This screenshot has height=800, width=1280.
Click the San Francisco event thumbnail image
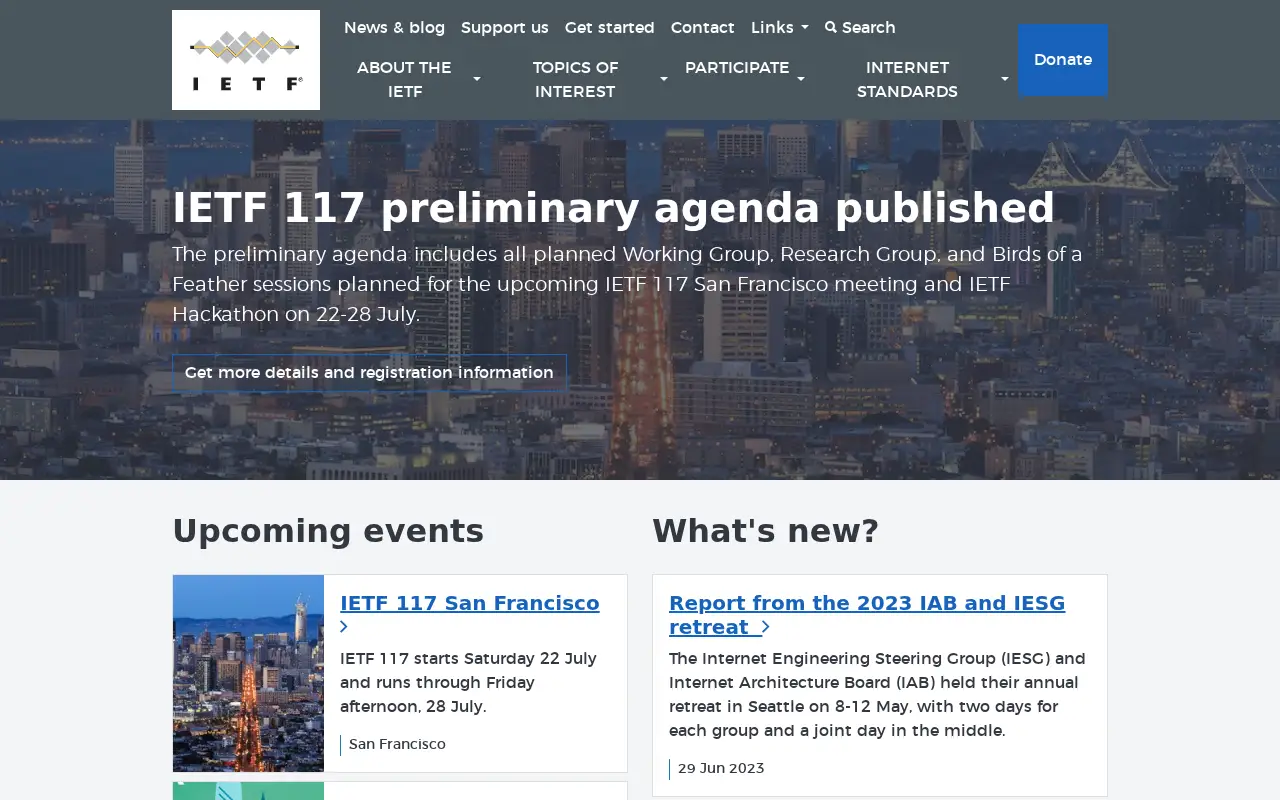click(248, 673)
